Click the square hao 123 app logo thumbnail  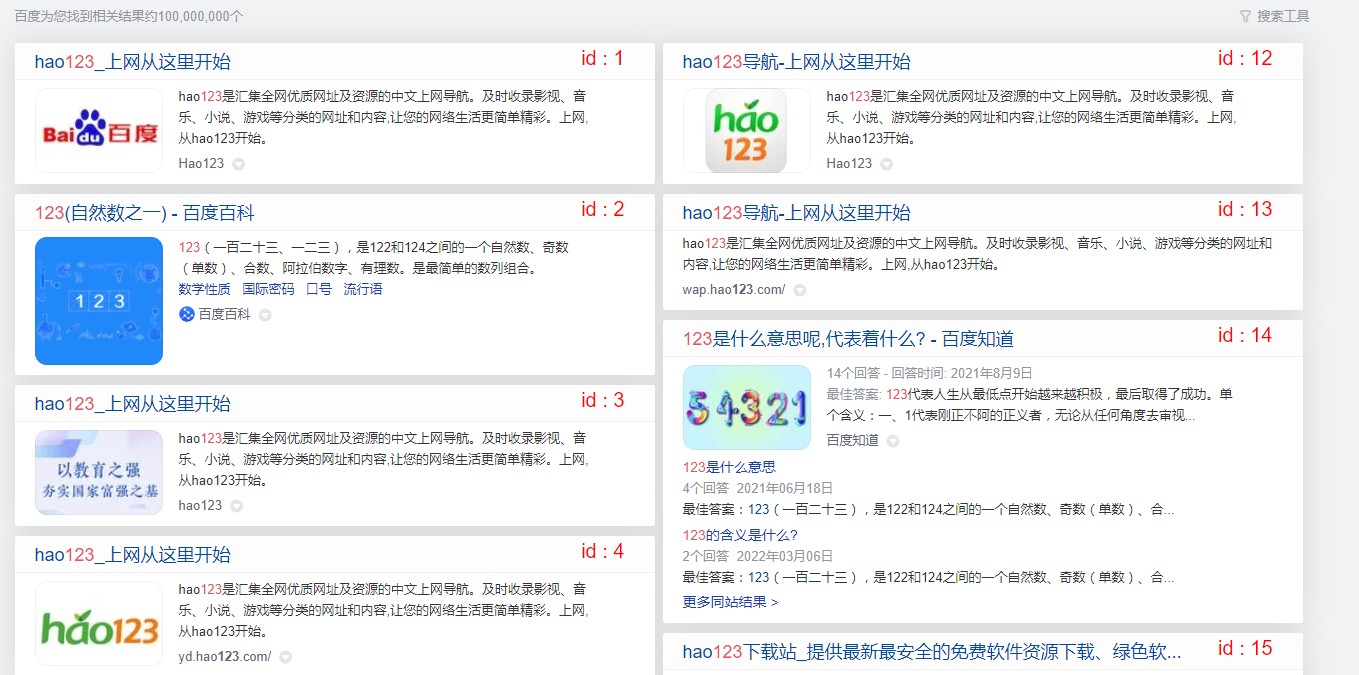coord(747,131)
